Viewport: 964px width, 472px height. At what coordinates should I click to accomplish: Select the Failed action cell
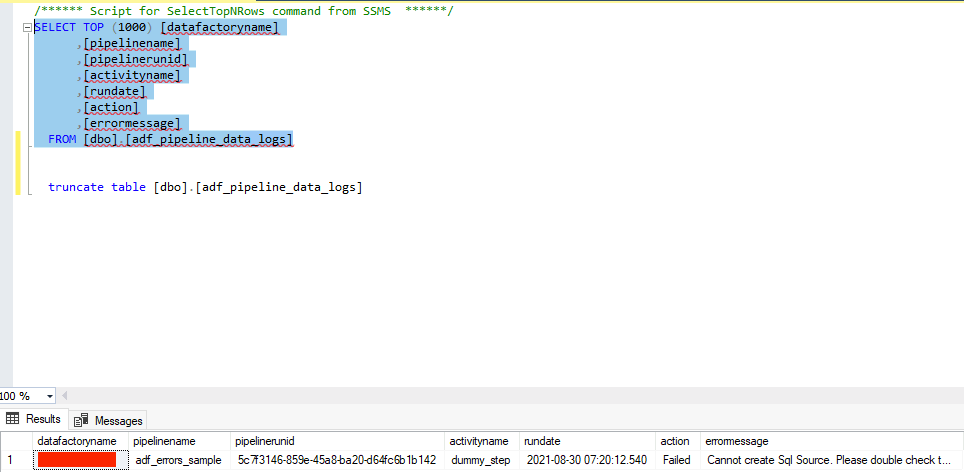pyautogui.click(x=676, y=460)
